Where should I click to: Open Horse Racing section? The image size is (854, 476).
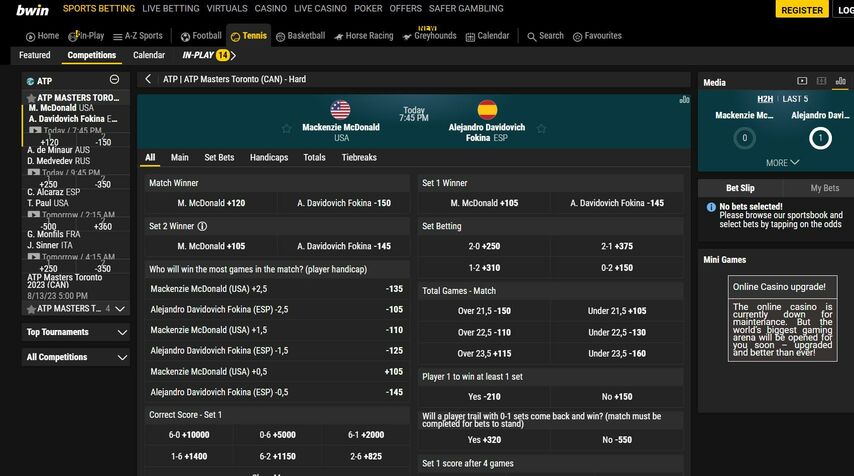pos(363,36)
